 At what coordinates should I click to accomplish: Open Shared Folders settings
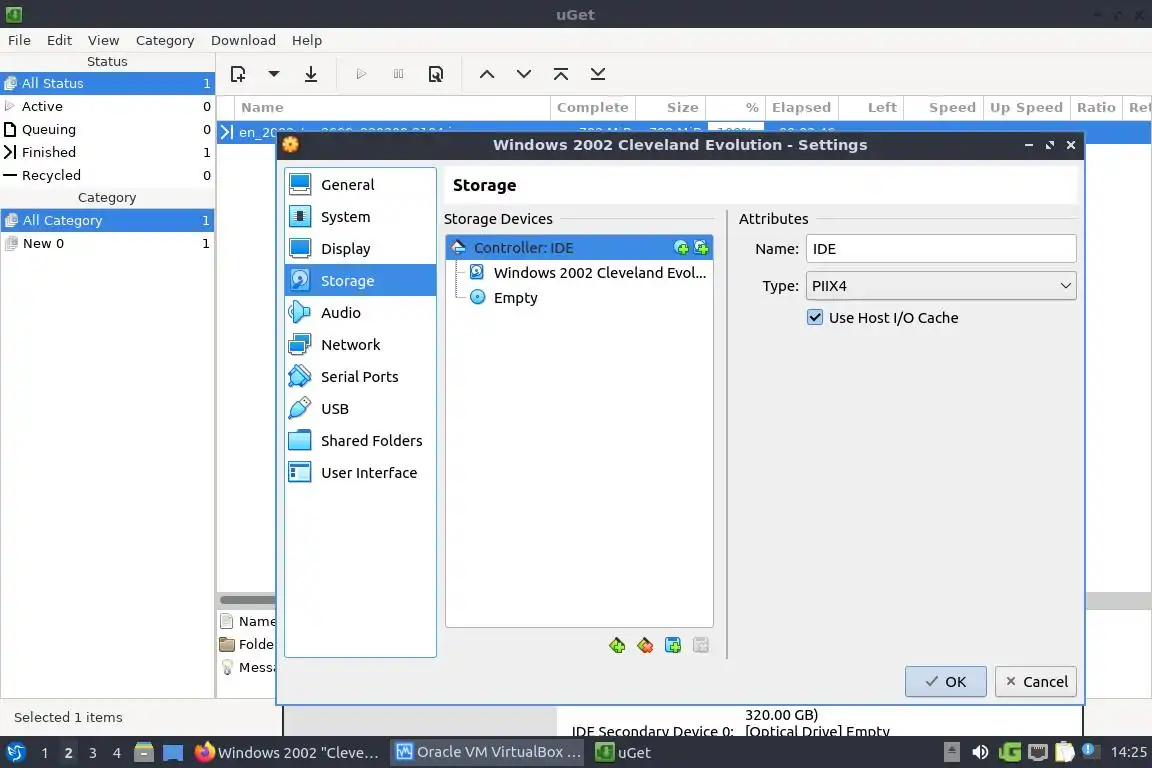click(360, 440)
